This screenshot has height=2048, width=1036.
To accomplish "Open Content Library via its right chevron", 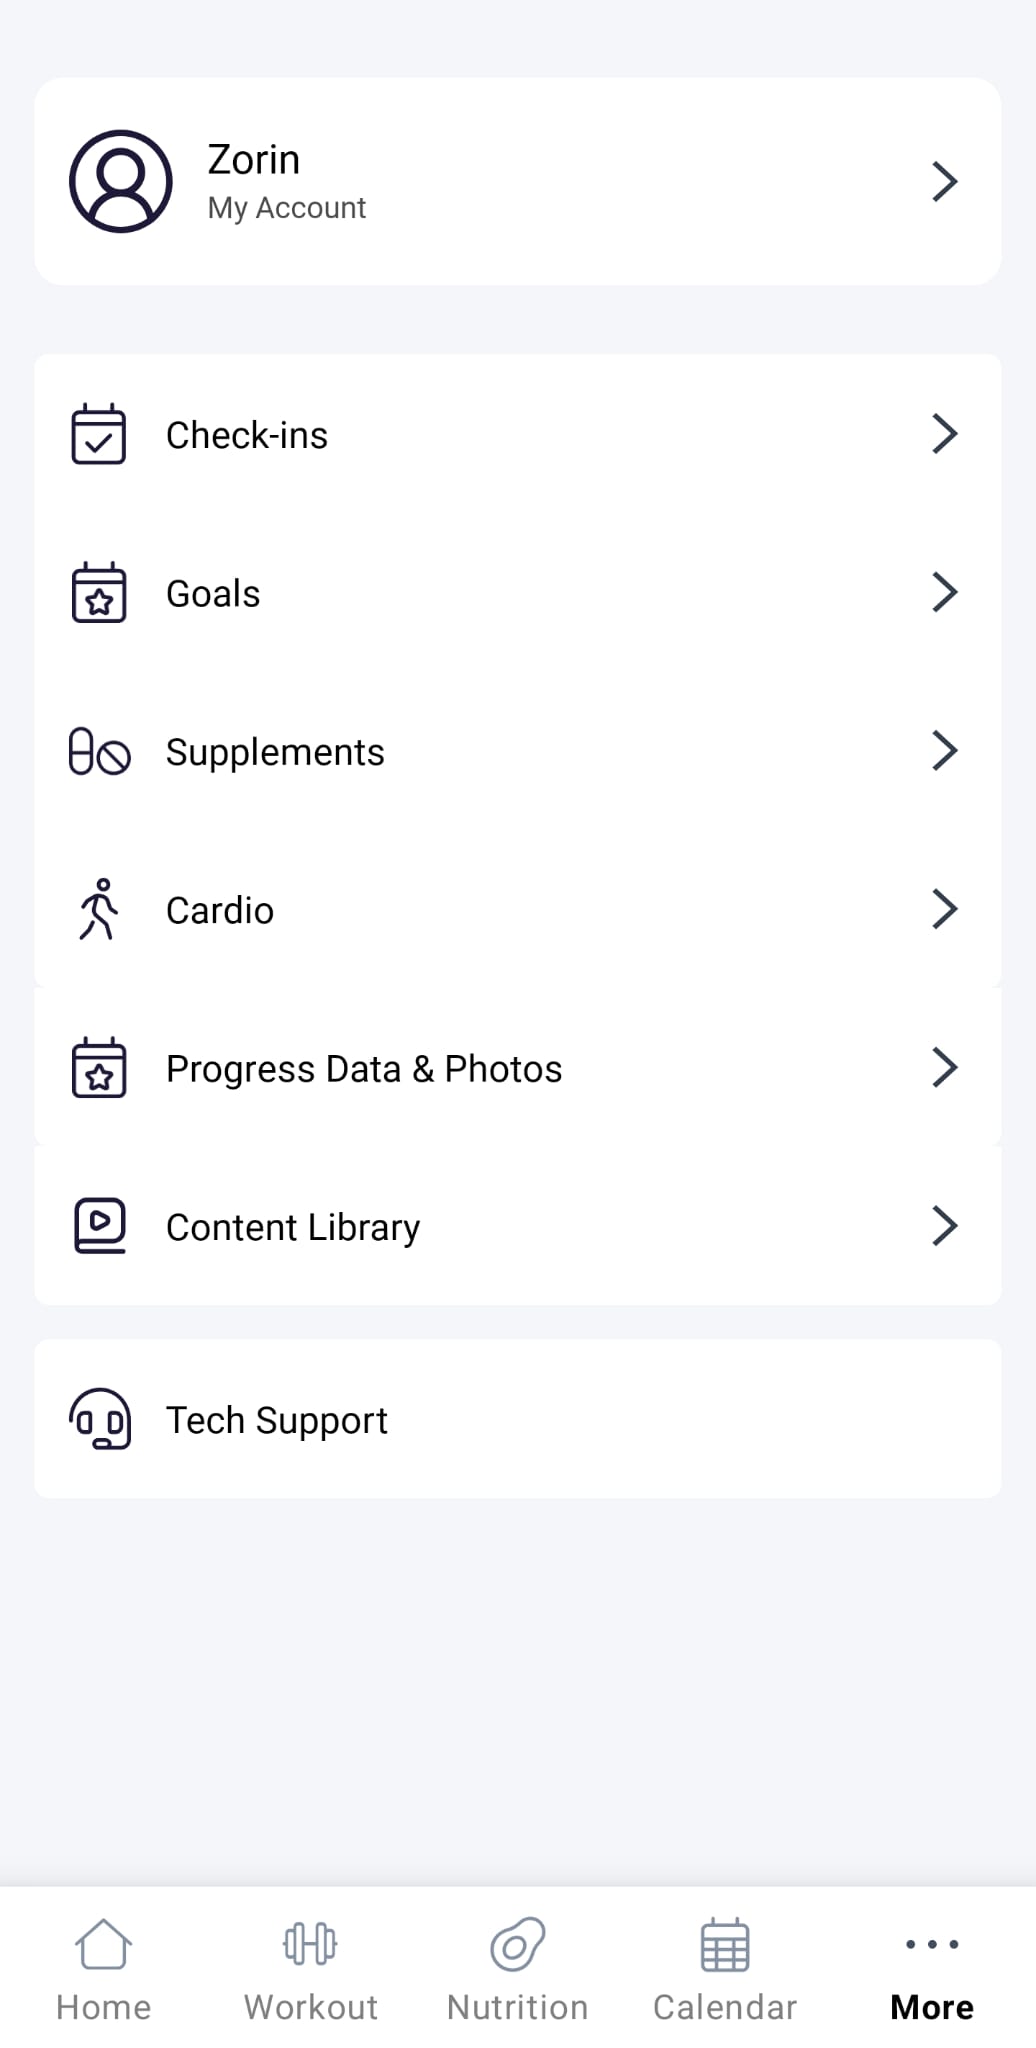I will (944, 1226).
